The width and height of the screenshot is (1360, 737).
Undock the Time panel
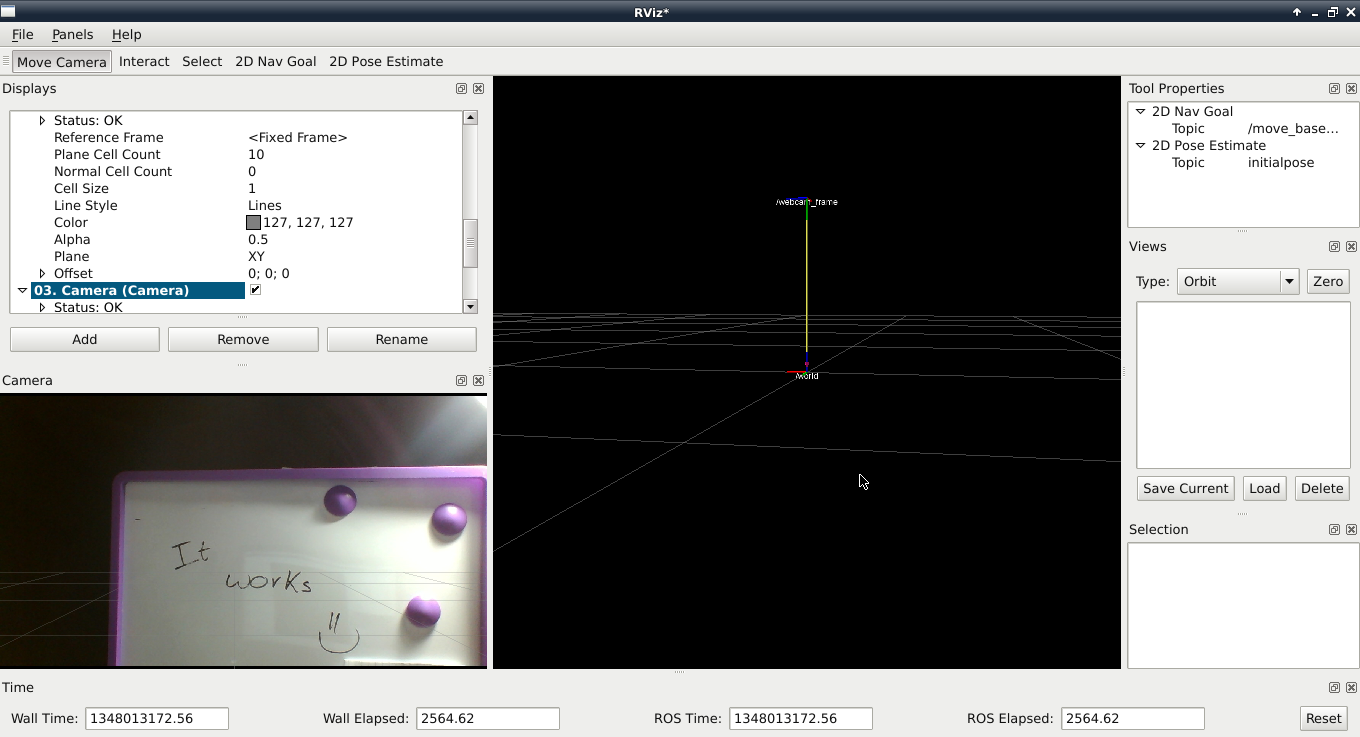pos(1334,688)
